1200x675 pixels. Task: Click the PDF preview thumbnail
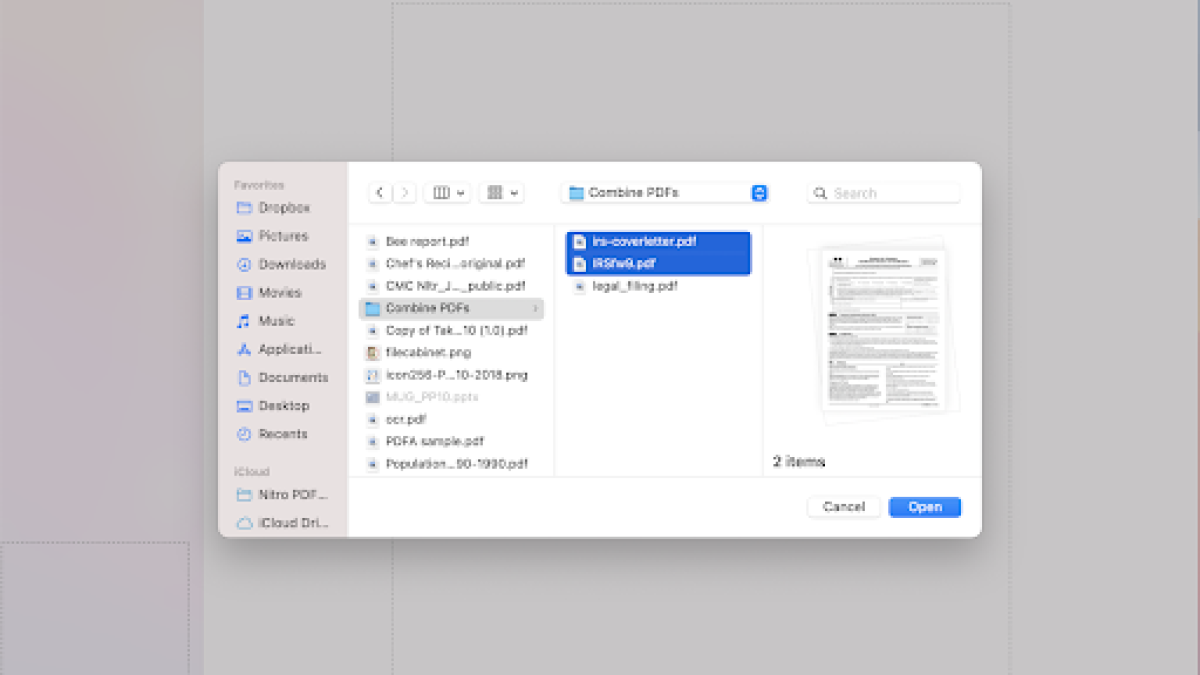[x=885, y=330]
